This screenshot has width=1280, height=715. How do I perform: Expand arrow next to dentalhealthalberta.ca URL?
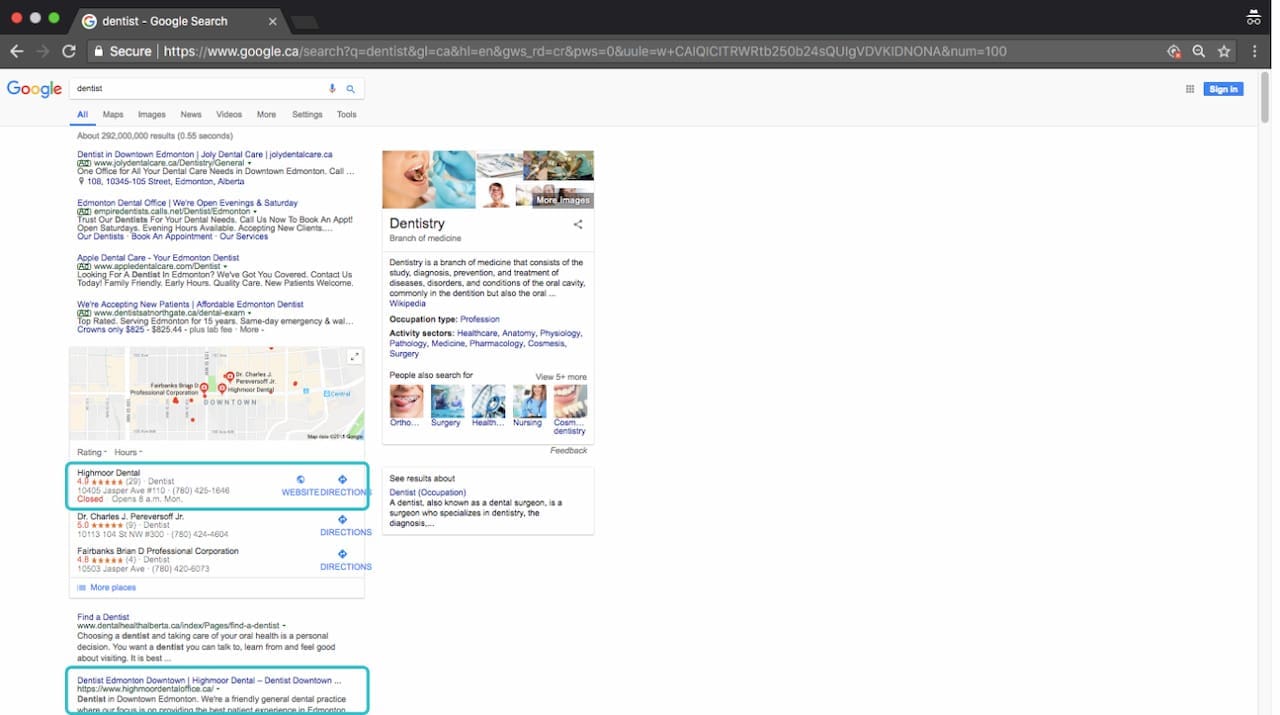[284, 626]
